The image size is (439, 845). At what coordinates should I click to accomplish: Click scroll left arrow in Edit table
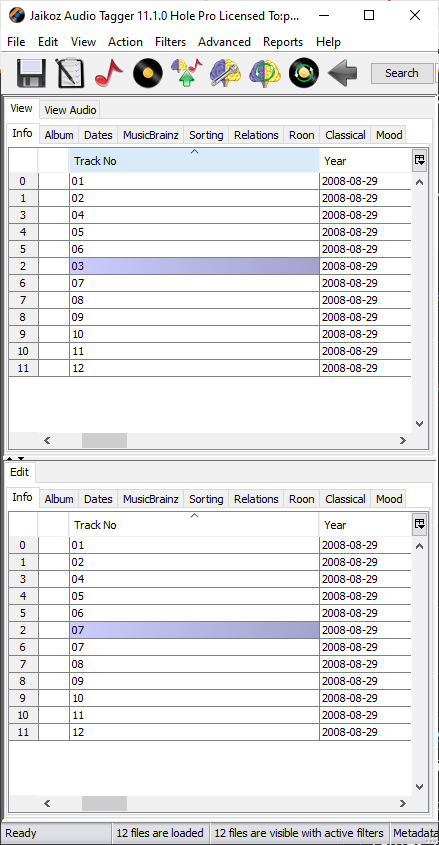pos(47,804)
